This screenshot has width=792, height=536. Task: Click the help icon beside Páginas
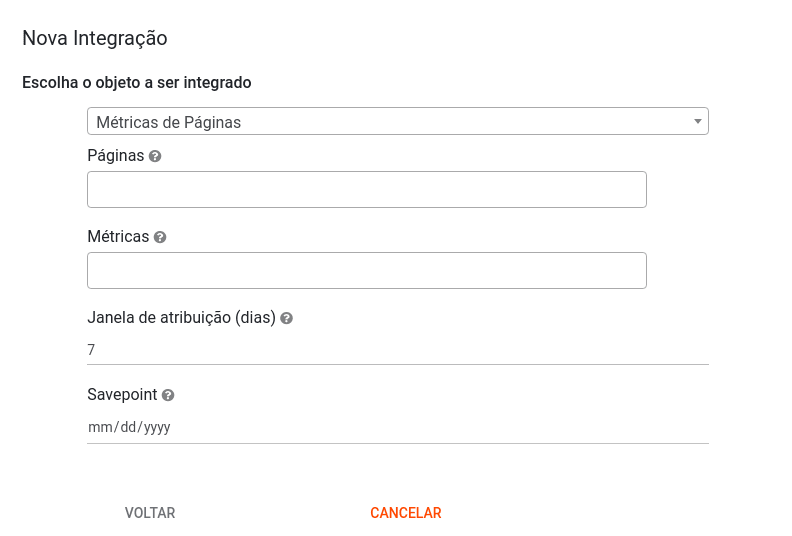coord(155,157)
